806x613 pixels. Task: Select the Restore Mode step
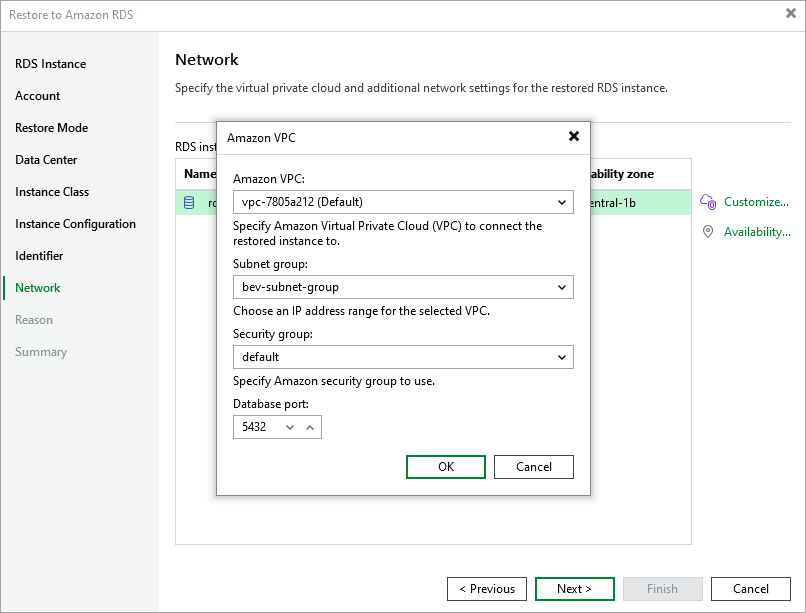[x=51, y=128]
